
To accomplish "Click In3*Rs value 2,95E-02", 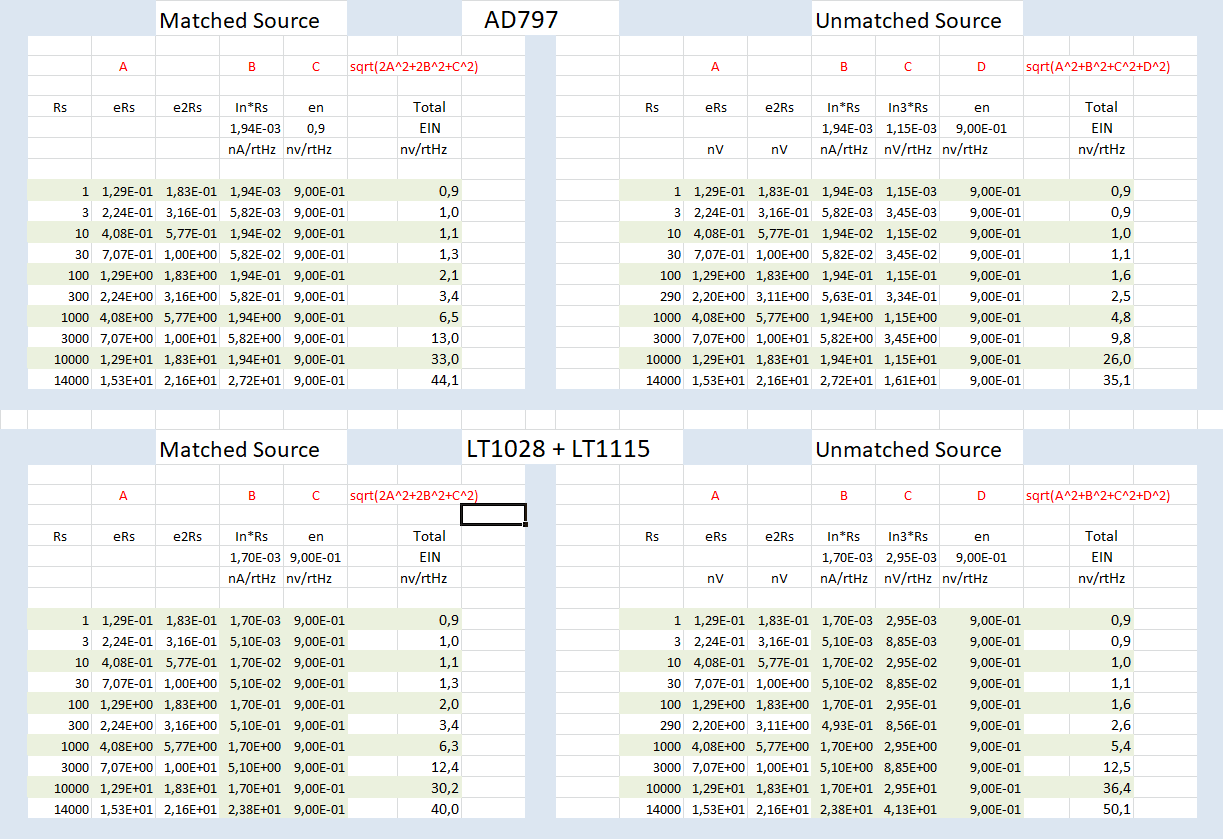I will pos(912,662).
